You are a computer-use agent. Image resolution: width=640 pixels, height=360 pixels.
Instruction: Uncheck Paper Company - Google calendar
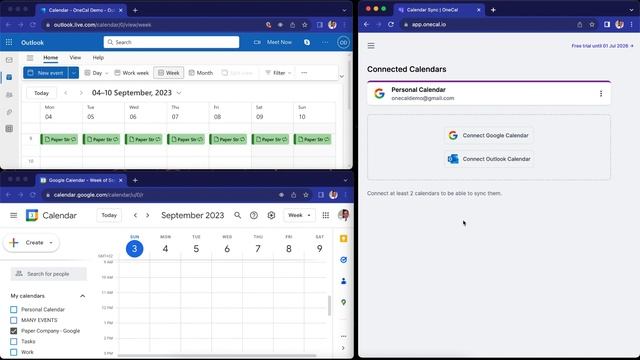click(x=13, y=331)
